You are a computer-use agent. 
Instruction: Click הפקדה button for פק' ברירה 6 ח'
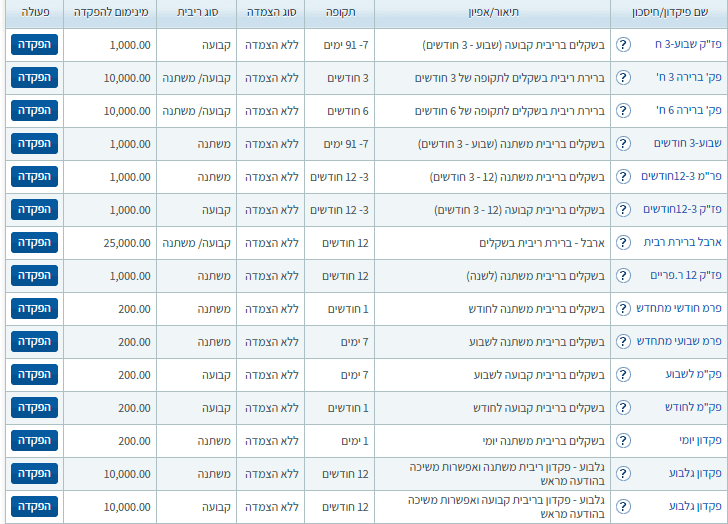pyautogui.click(x=34, y=110)
